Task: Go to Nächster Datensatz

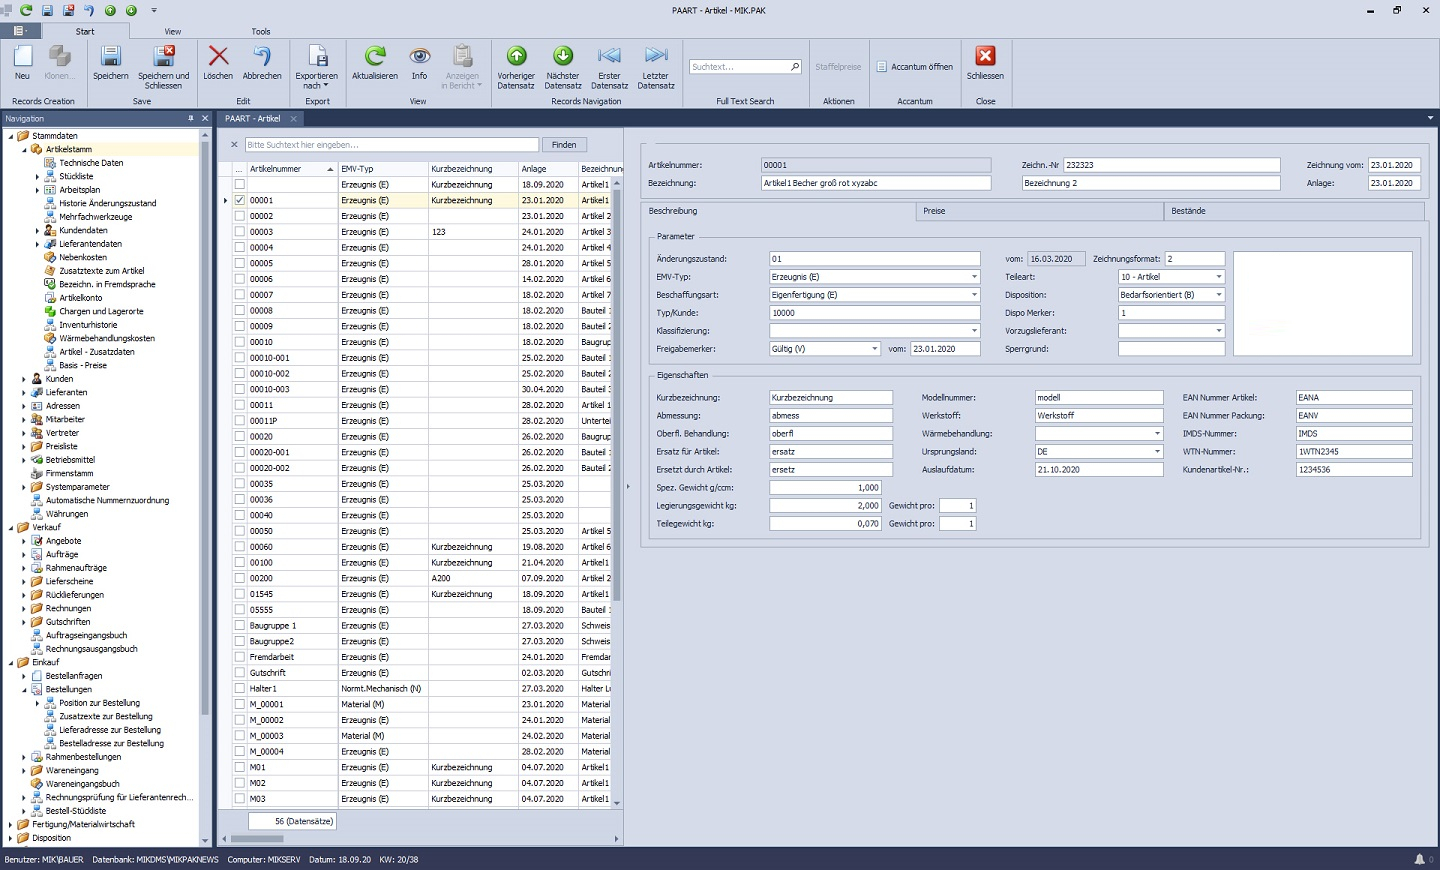Action: pyautogui.click(x=563, y=57)
